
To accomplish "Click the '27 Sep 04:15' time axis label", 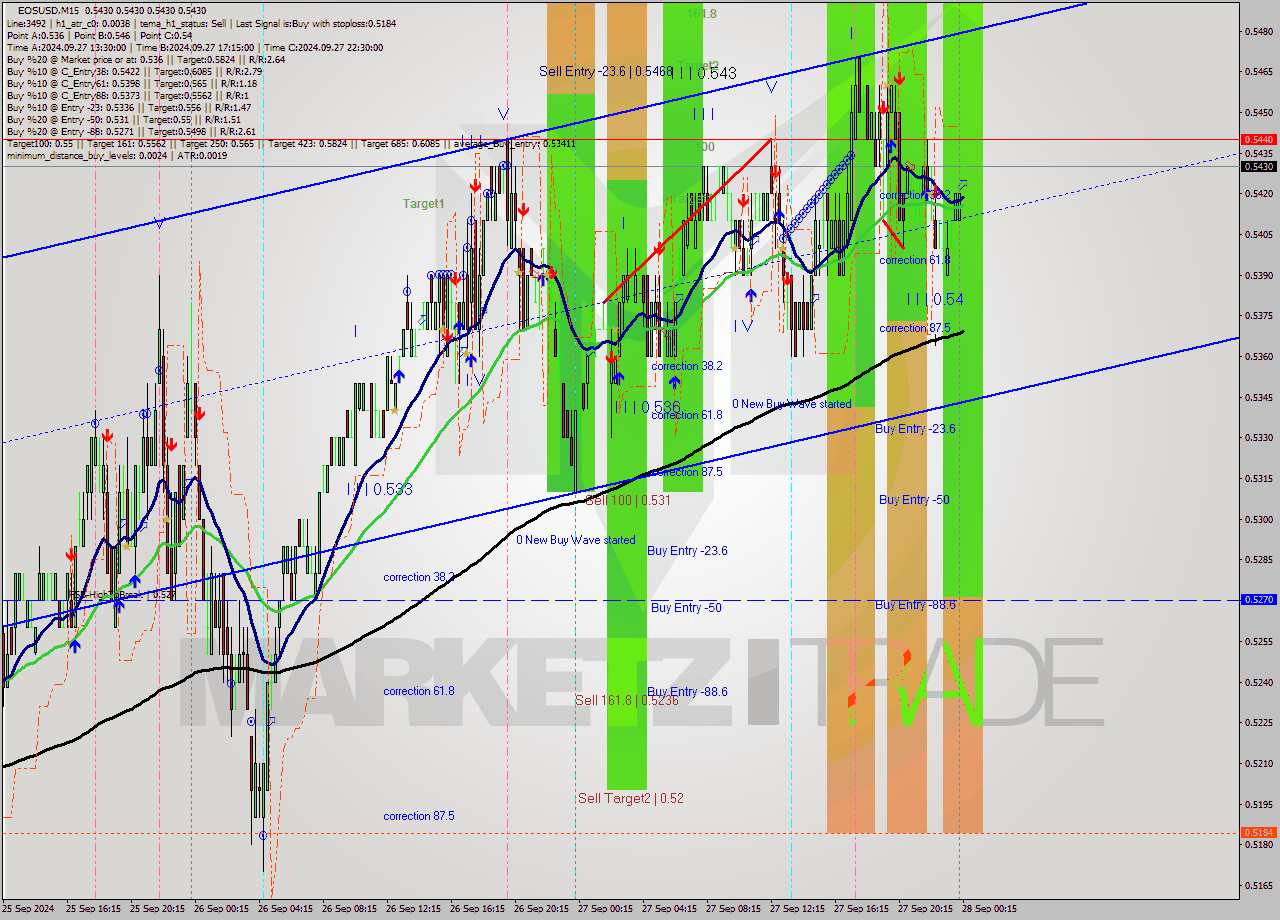I will 669,909.
